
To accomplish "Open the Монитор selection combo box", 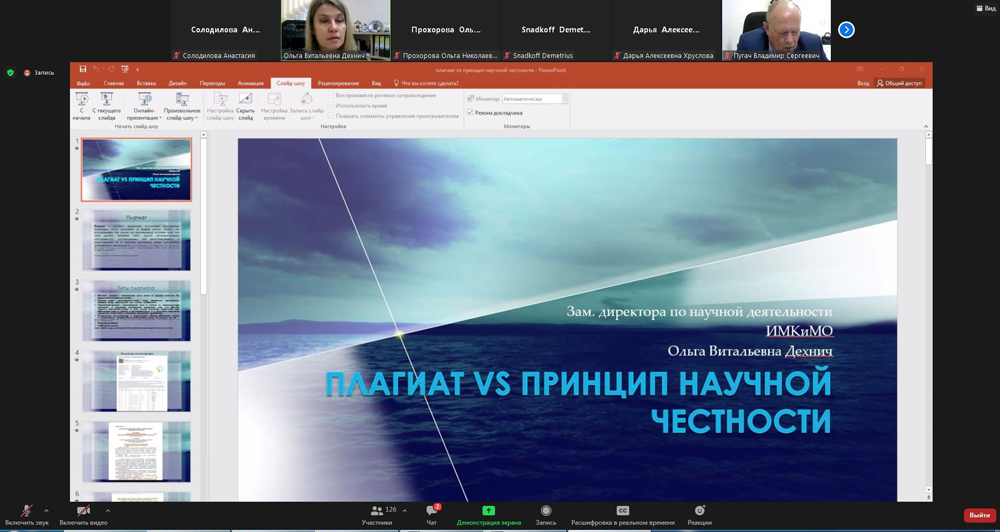I will [535, 99].
